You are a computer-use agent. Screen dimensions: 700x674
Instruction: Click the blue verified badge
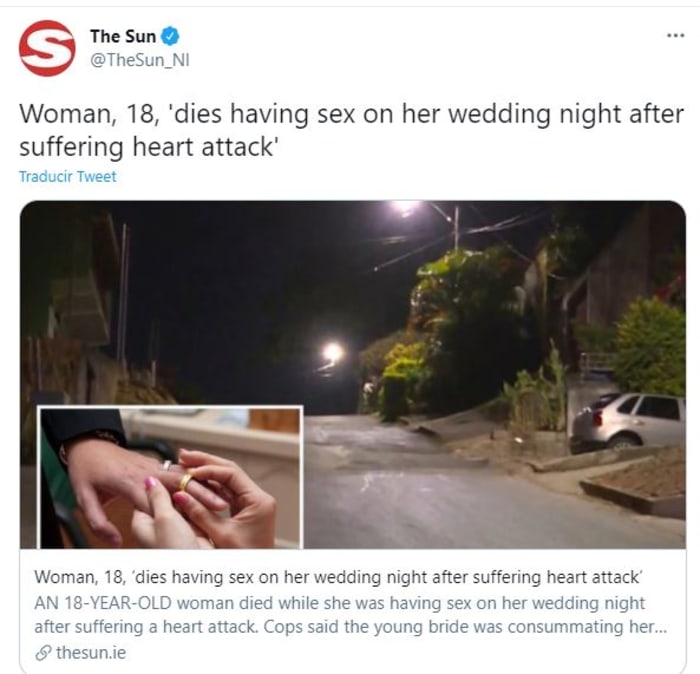click(170, 37)
